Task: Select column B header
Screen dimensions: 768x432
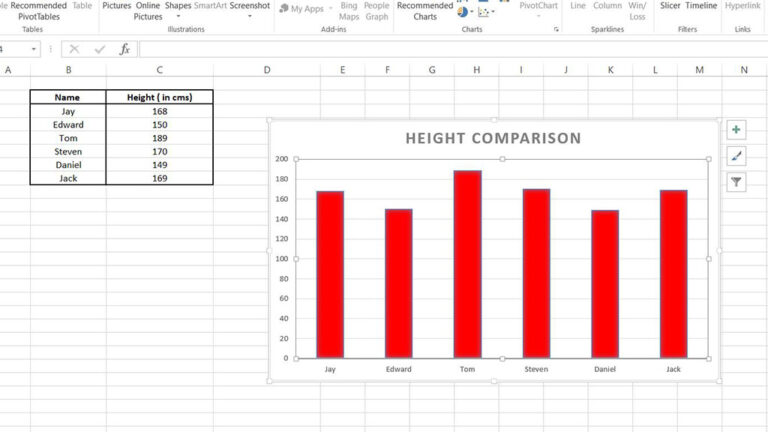Action: coord(68,70)
